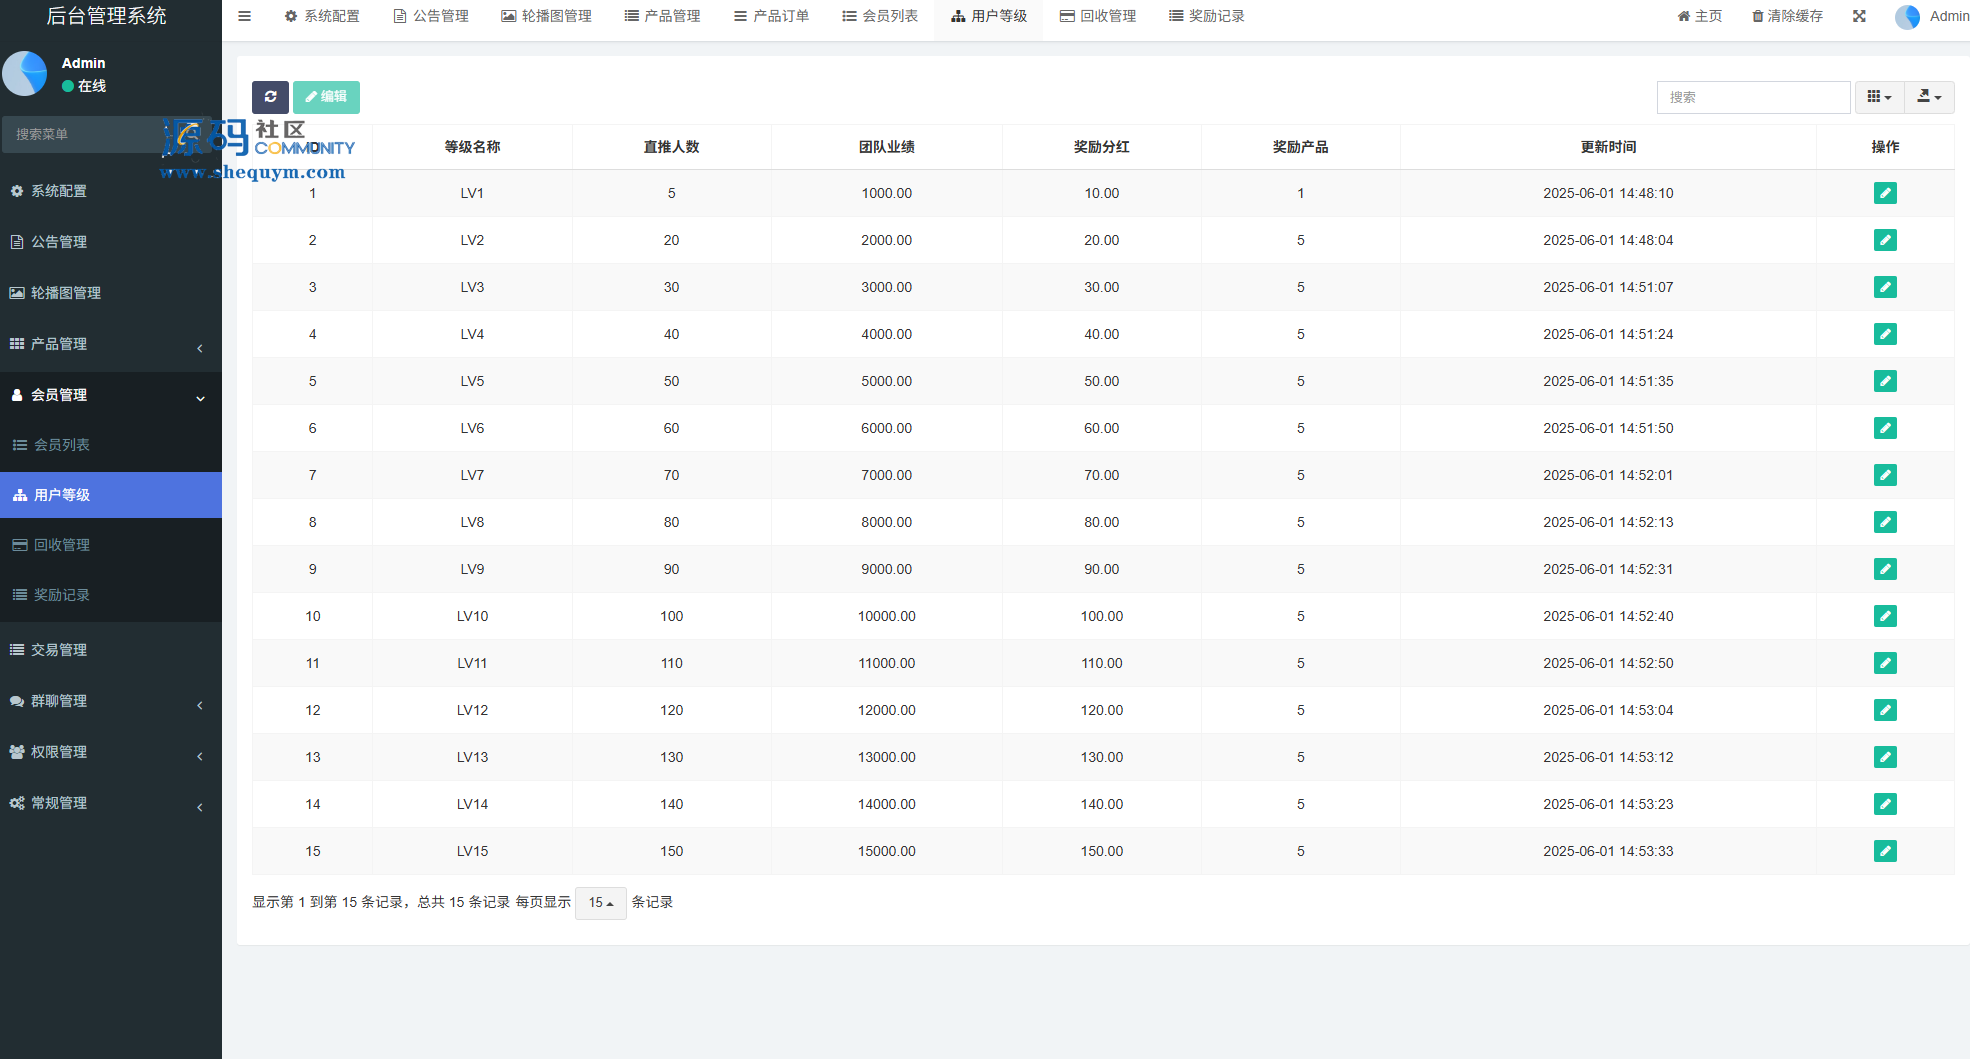The height and width of the screenshot is (1059, 1970).
Task: Open the page size dropdown showing 15
Action: pos(601,903)
